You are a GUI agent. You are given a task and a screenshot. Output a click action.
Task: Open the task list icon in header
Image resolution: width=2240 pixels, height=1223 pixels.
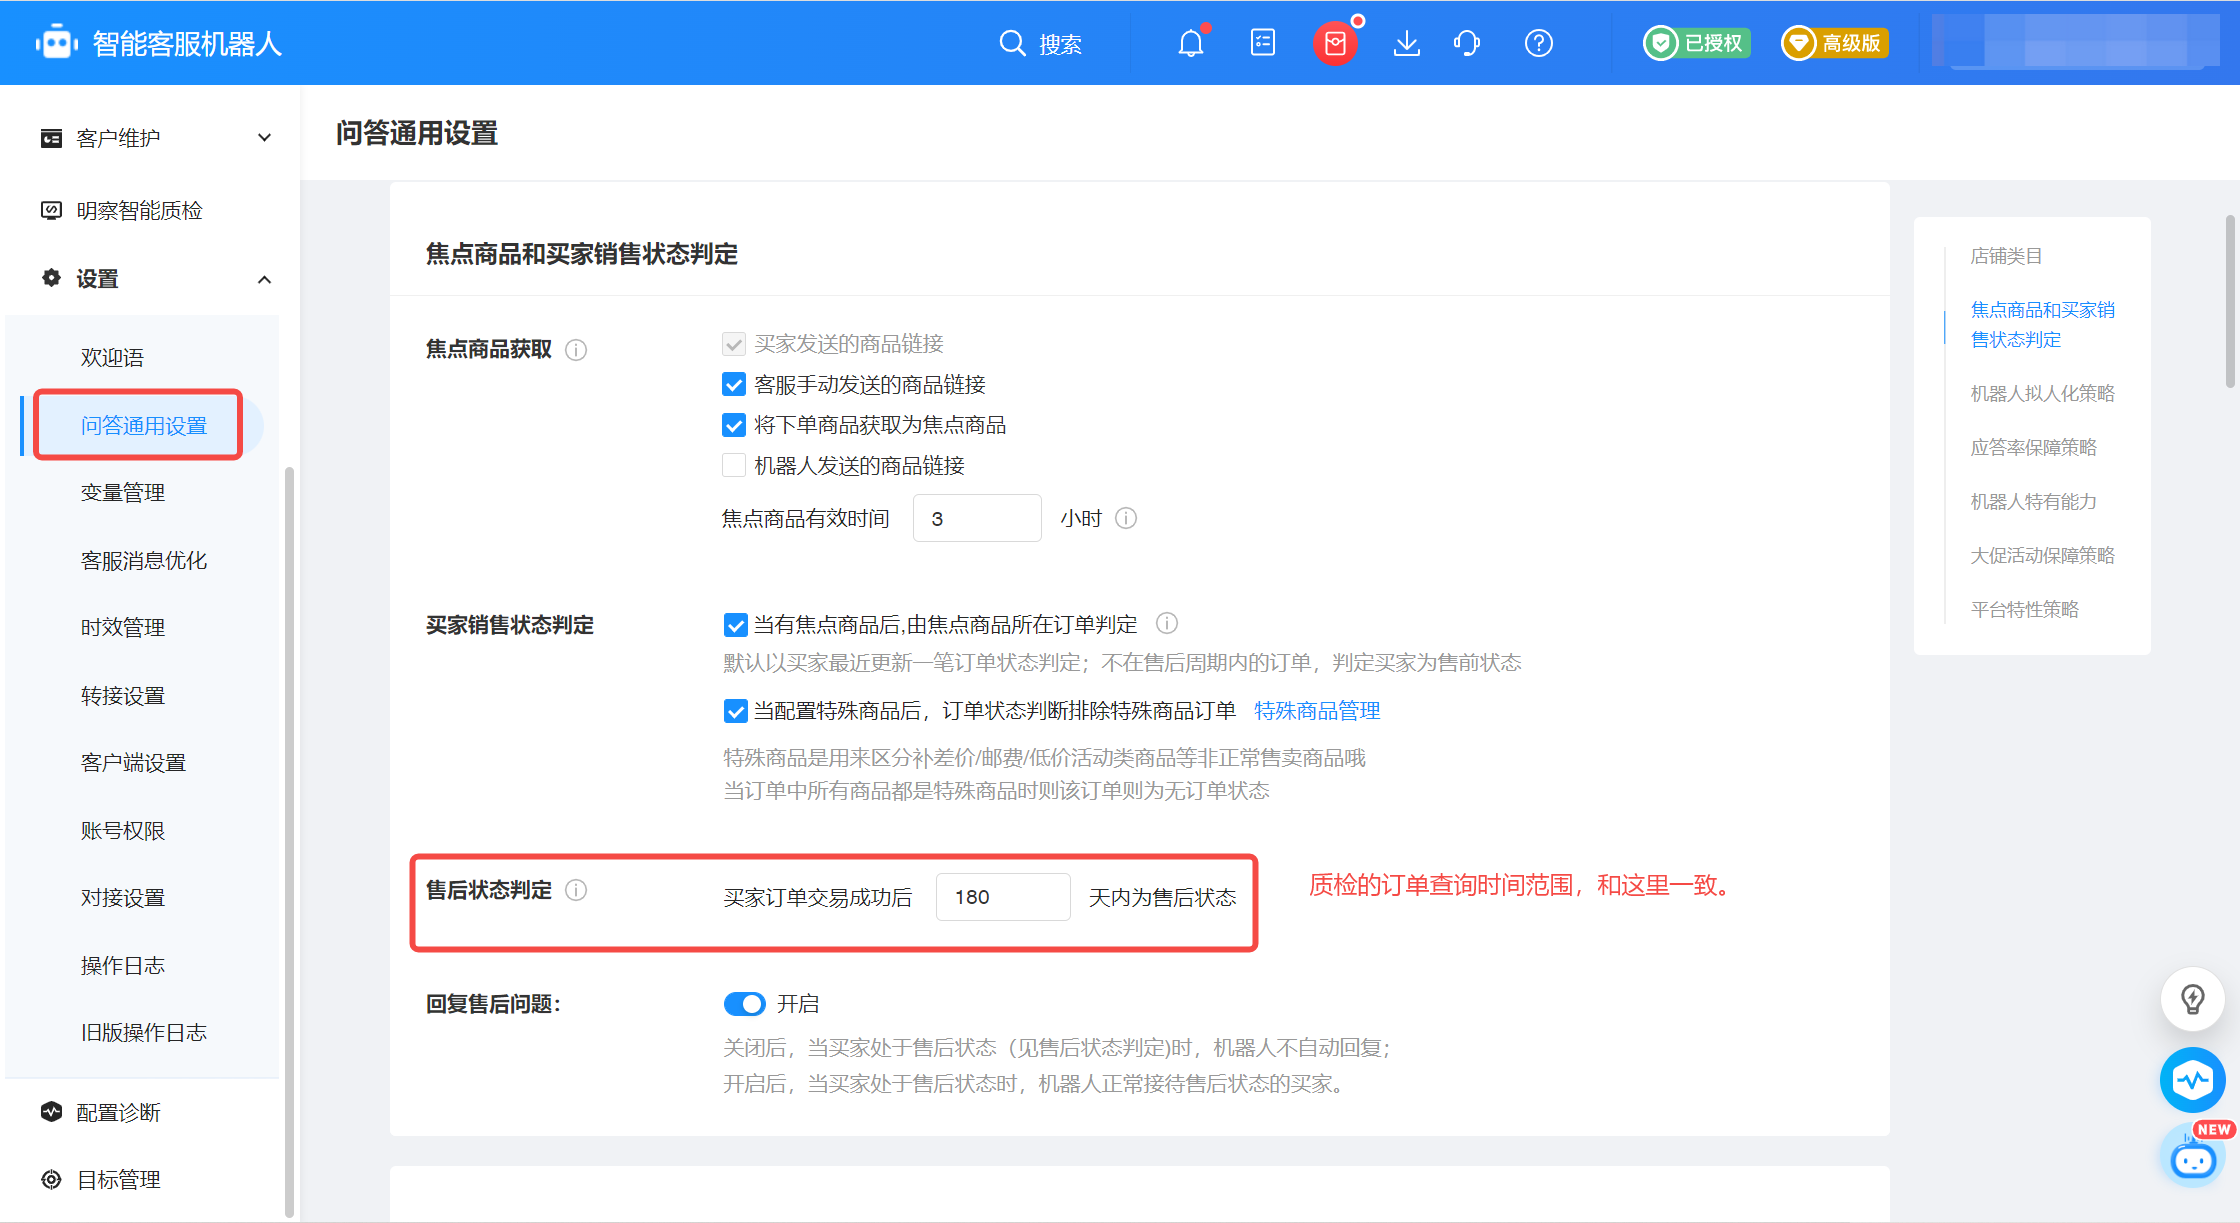(1263, 43)
